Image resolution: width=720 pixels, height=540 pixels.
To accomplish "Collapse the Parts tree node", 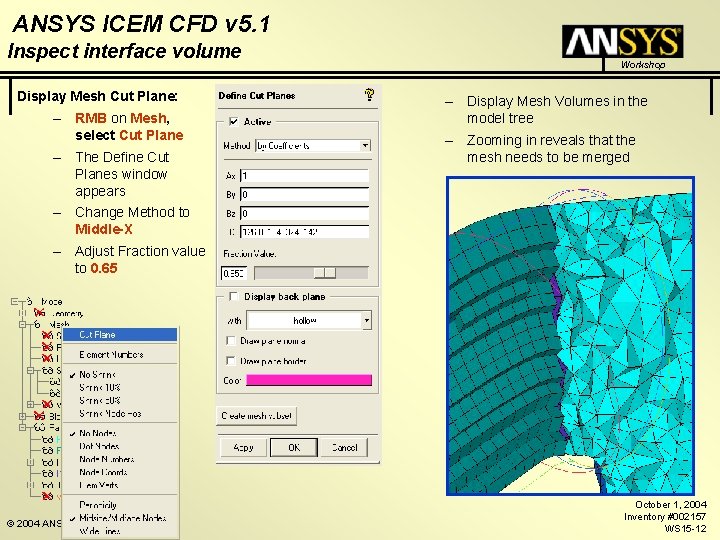I will (x=22, y=428).
